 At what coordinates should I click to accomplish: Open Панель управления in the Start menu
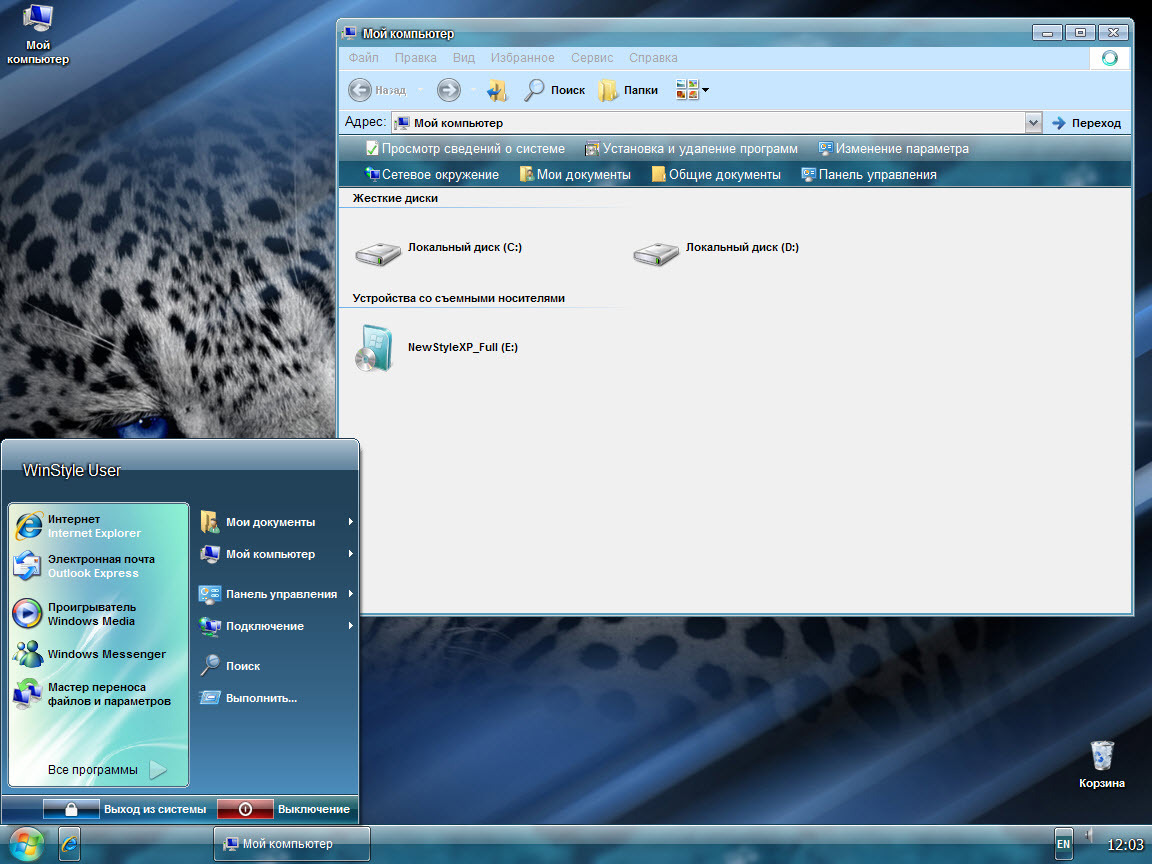tap(276, 594)
